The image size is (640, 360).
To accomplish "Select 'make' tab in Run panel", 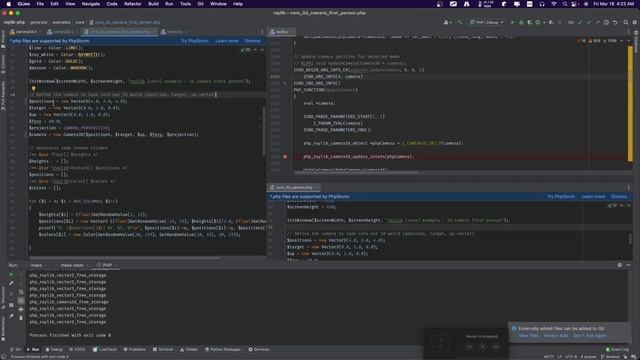I will pyautogui.click(x=36, y=265).
